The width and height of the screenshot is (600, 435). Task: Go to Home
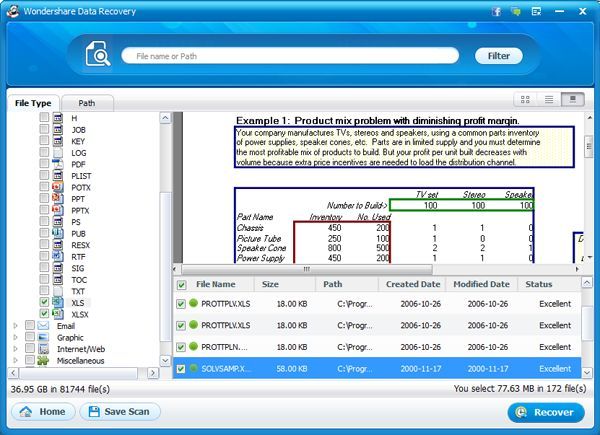point(44,412)
